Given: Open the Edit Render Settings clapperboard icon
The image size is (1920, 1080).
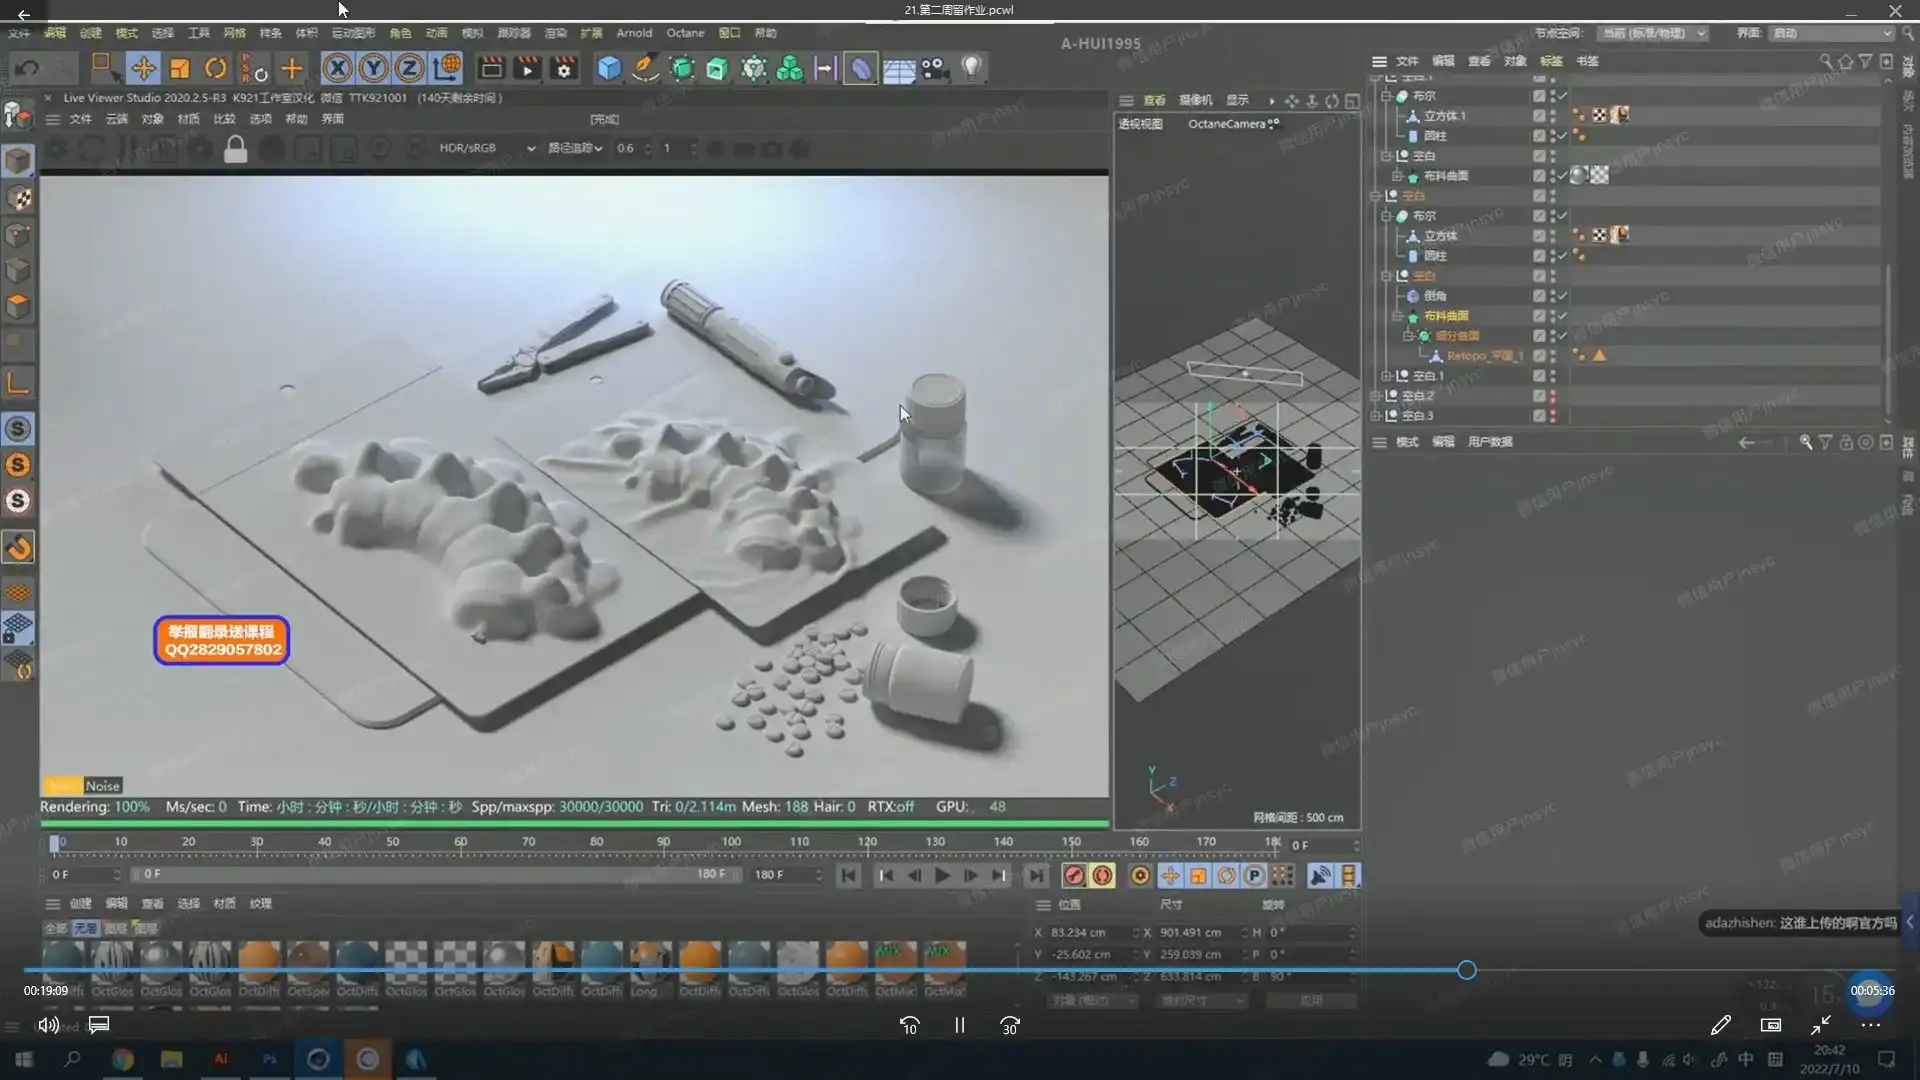Looking at the screenshot, I should (x=564, y=68).
